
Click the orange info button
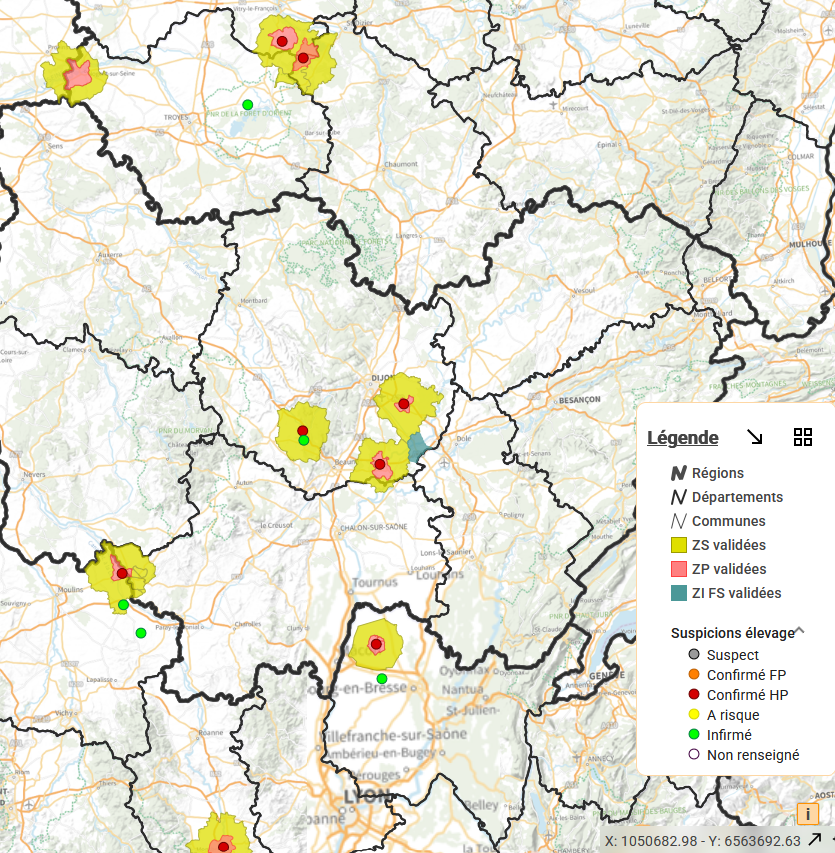pyautogui.click(x=807, y=814)
